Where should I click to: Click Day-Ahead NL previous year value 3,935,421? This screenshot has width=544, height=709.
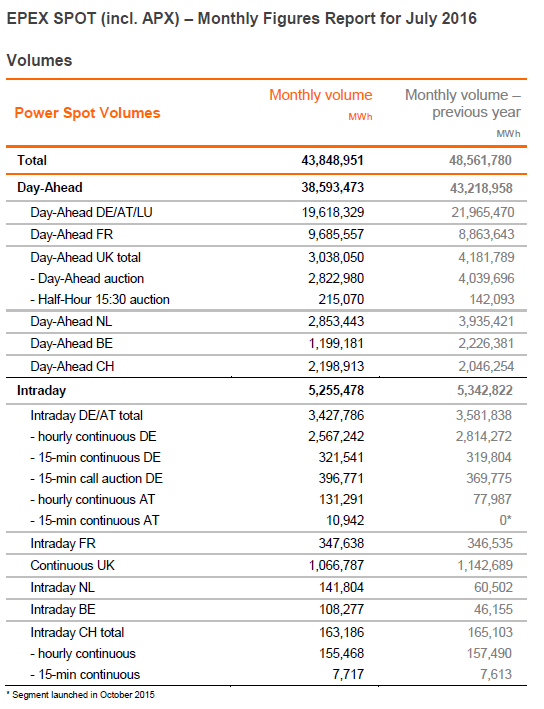[x=486, y=321]
